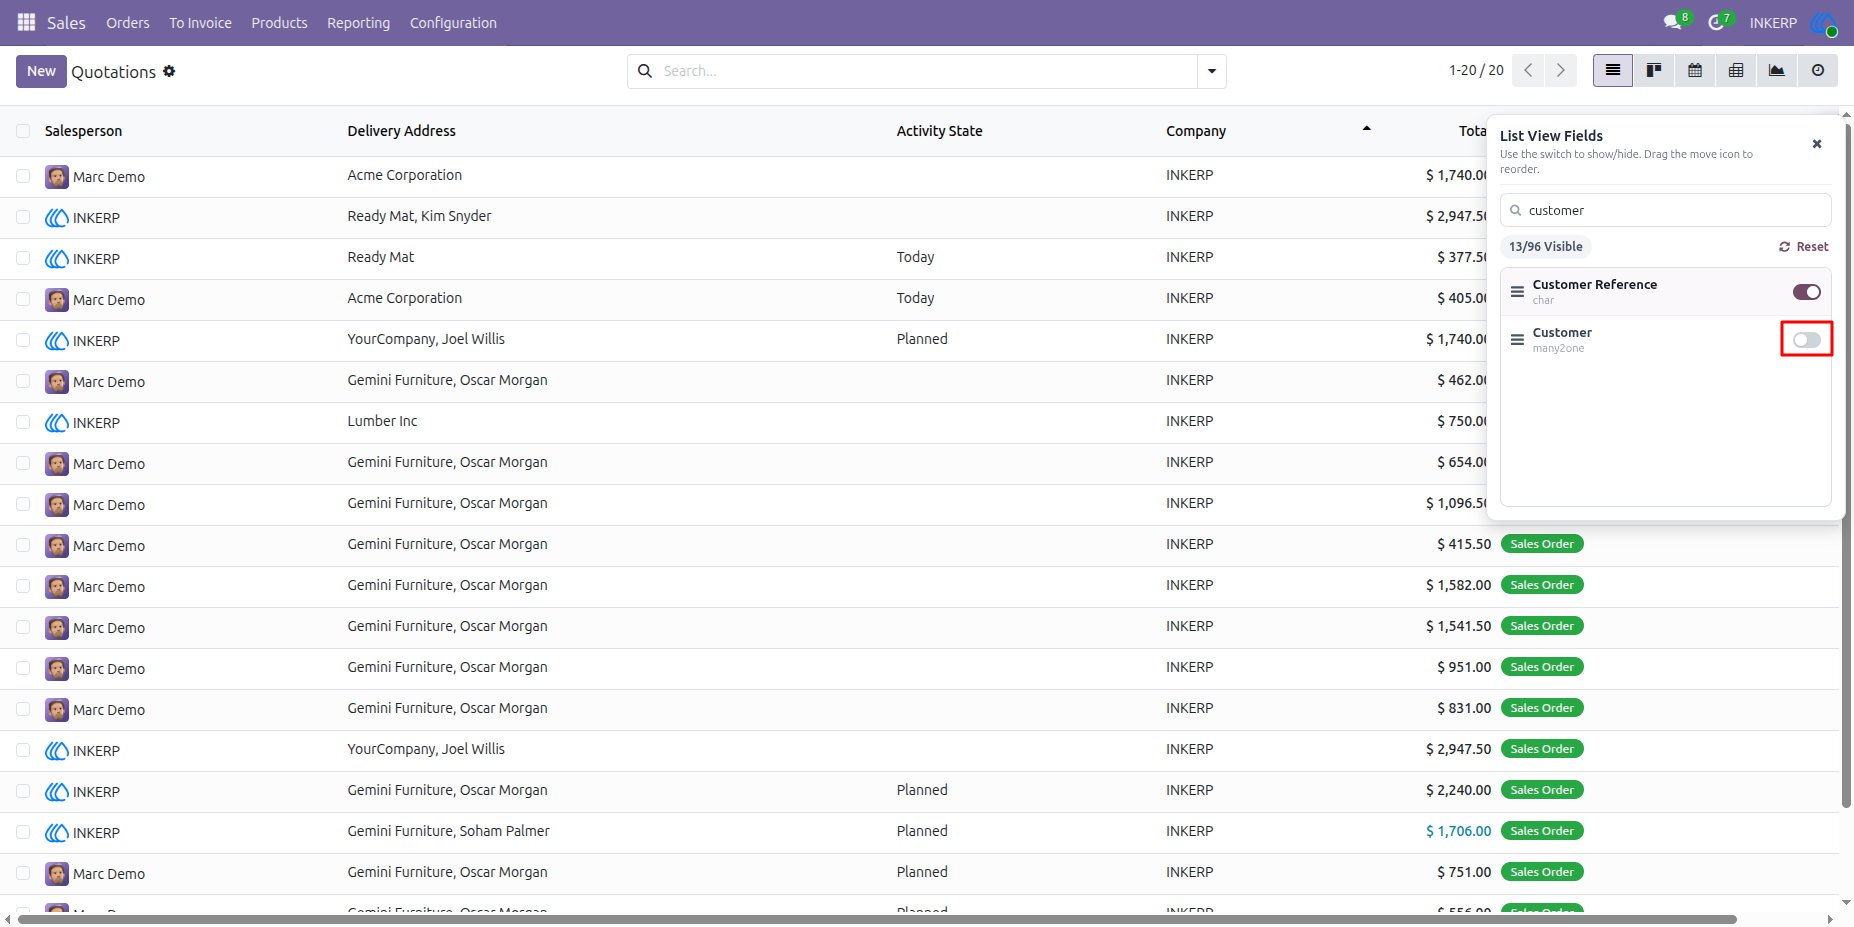Create a New quotation

tap(41, 71)
